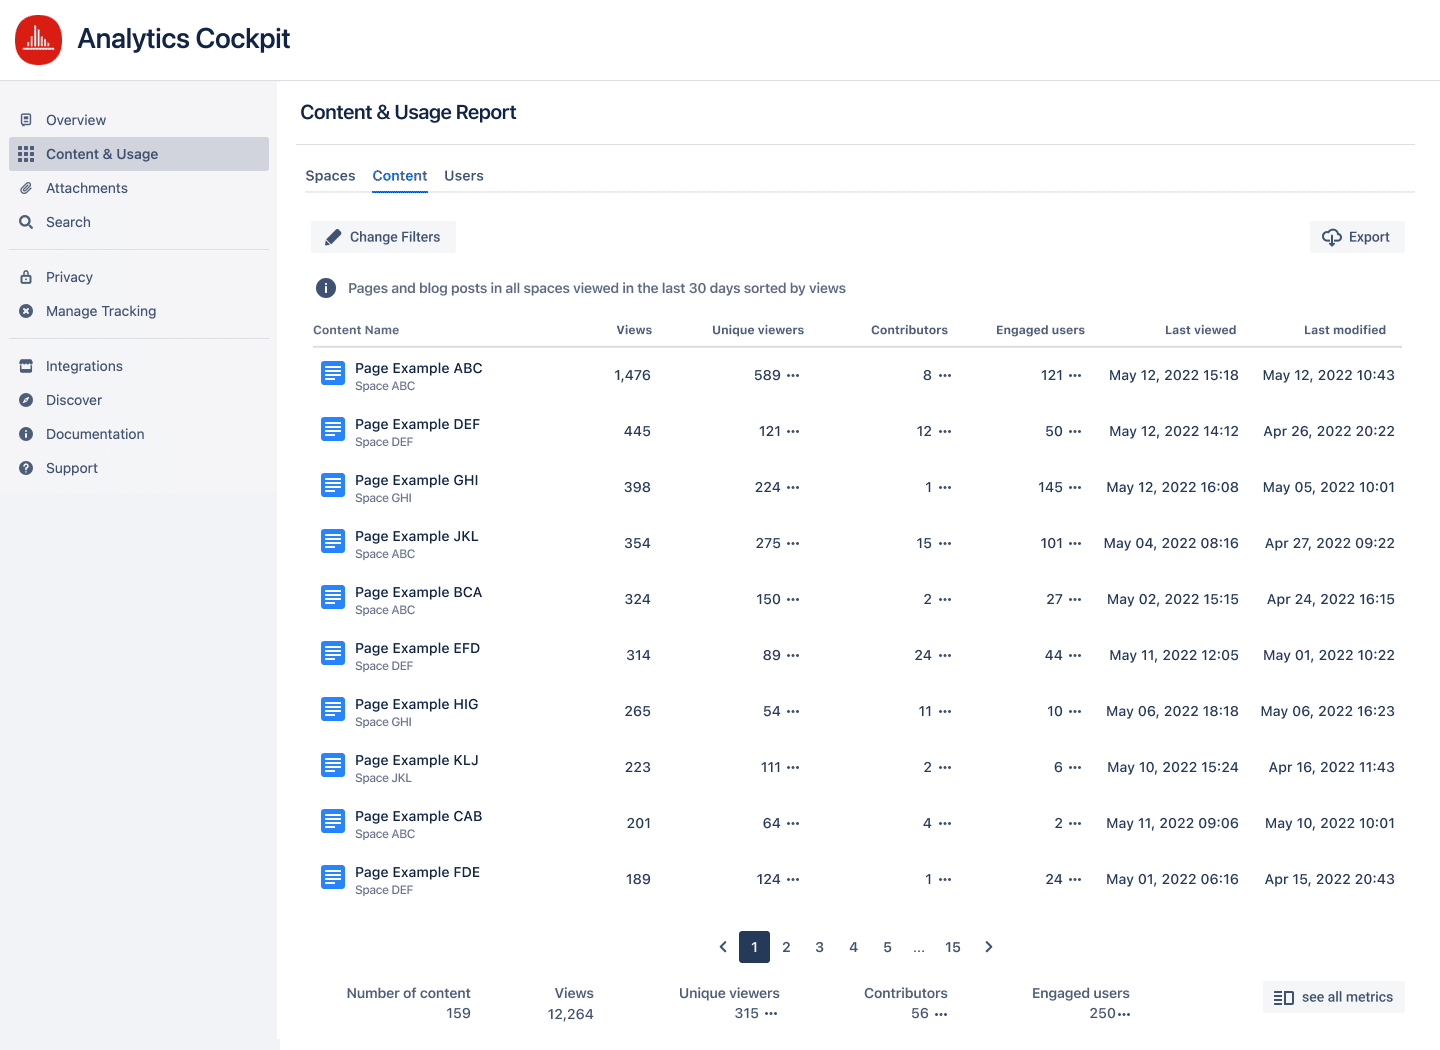Go to page 2 of results
This screenshot has height=1050, width=1440.
[786, 947]
